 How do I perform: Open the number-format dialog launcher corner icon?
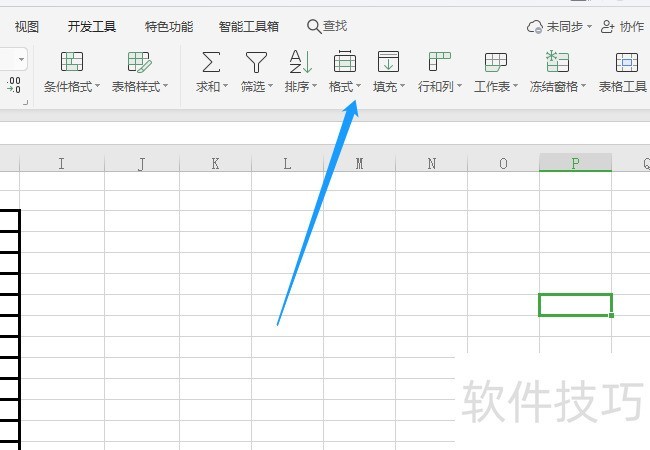pyautogui.click(x=26, y=102)
